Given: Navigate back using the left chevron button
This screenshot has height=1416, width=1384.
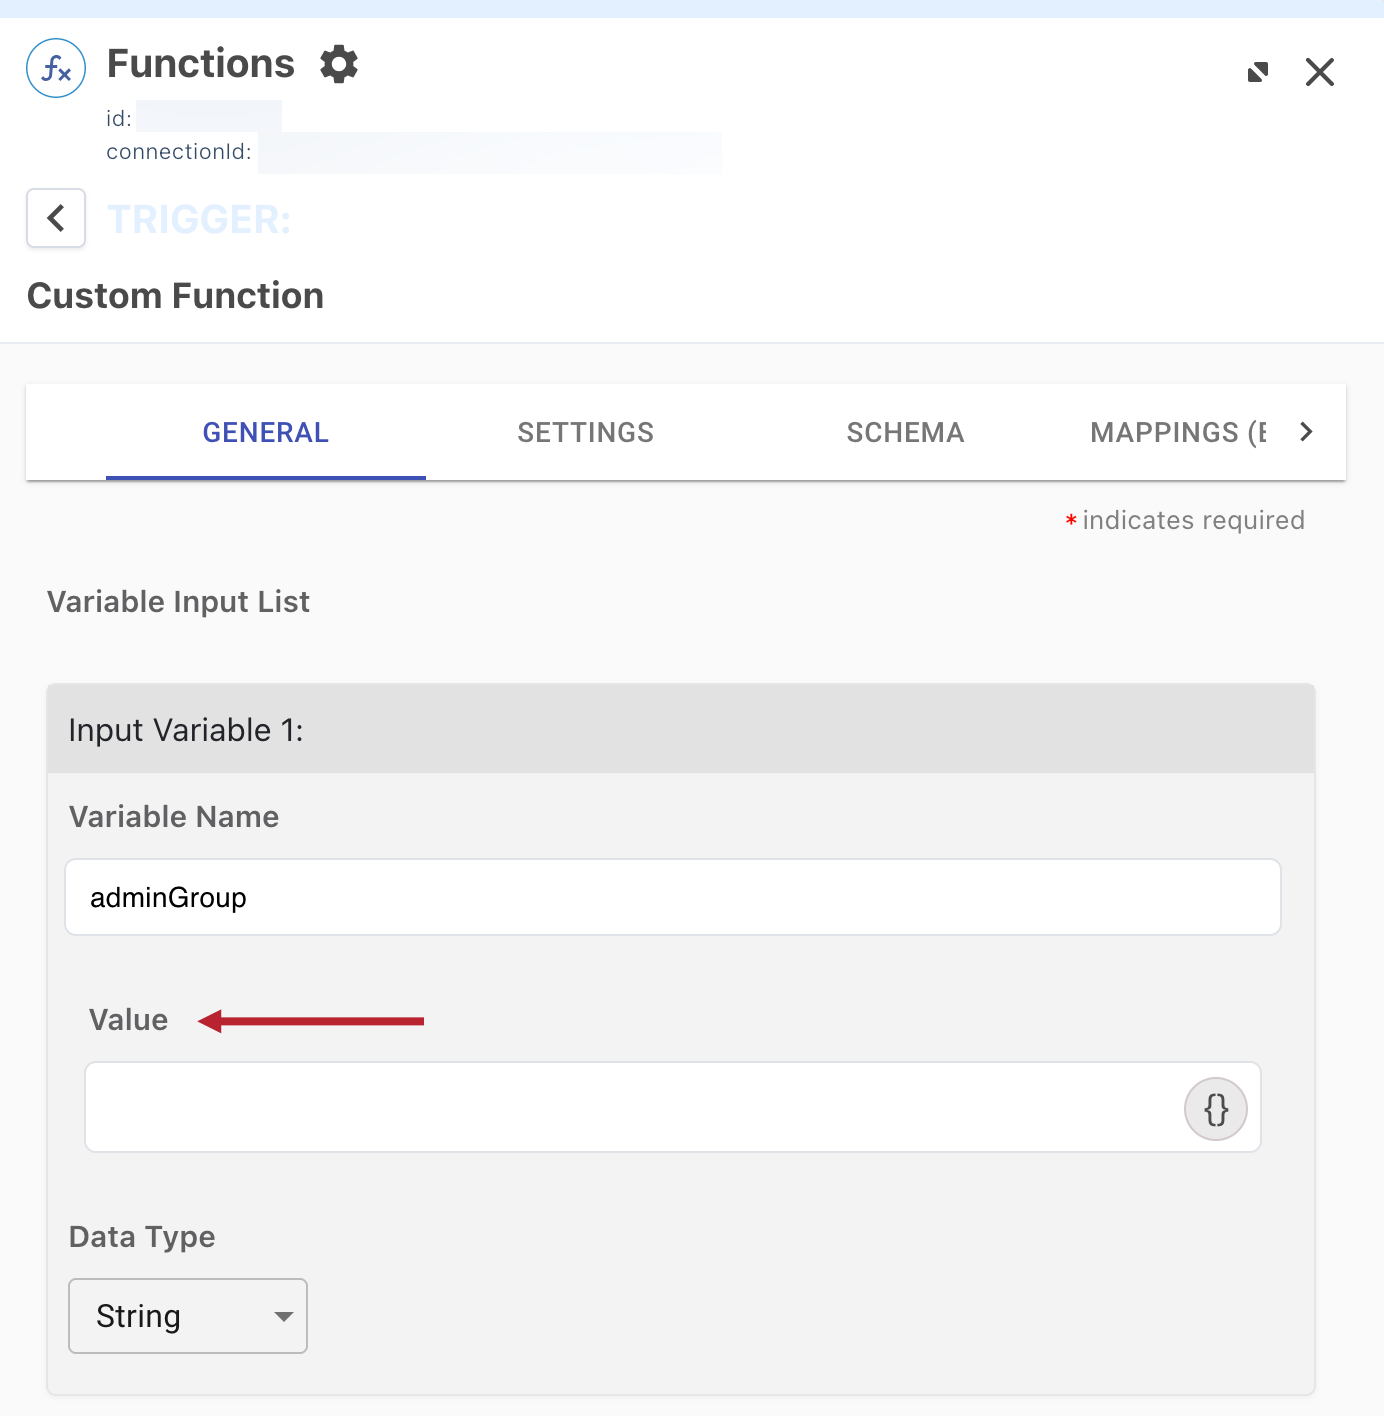Looking at the screenshot, I should 55,218.
